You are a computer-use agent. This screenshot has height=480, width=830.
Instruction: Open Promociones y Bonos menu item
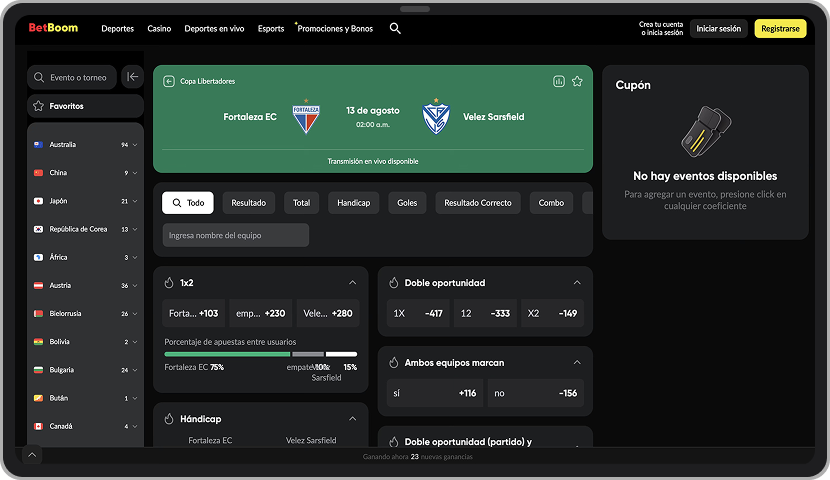click(x=335, y=29)
